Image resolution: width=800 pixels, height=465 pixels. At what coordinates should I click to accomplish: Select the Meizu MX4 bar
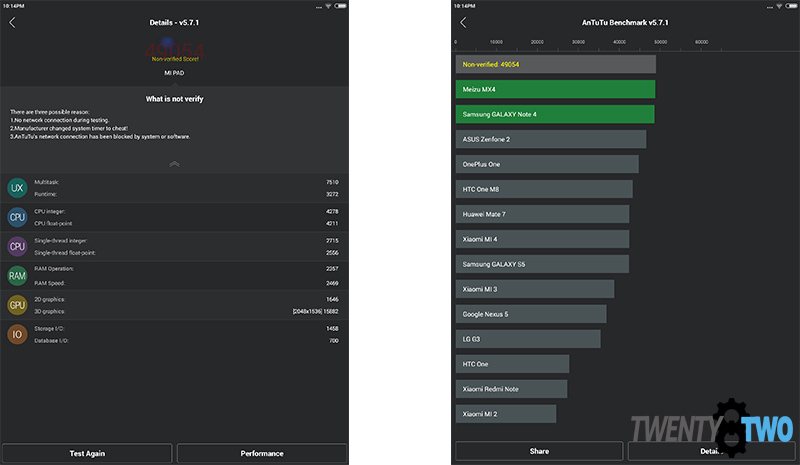point(556,89)
